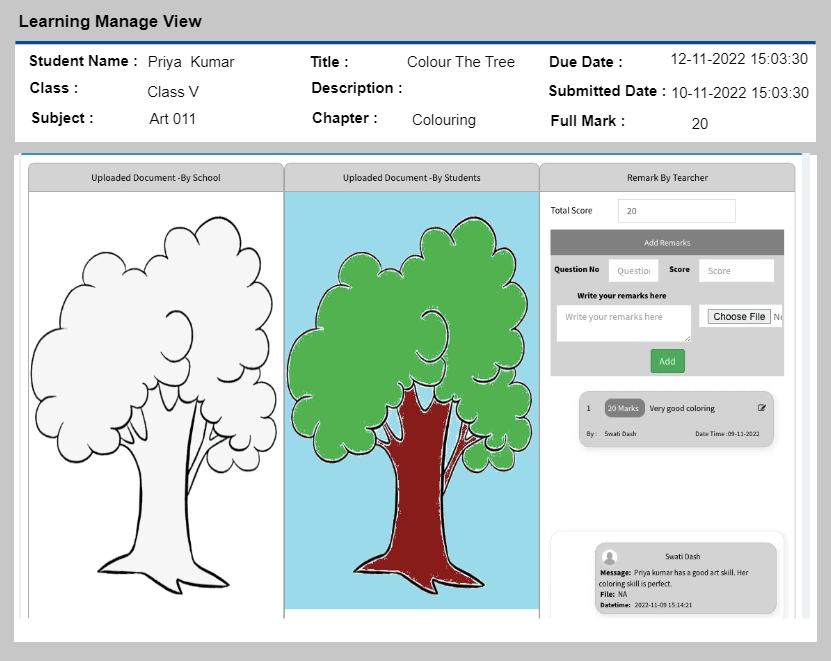Image resolution: width=831 pixels, height=661 pixels.
Task: Open the Uploaded Document -By Students panel header
Action: click(x=412, y=178)
